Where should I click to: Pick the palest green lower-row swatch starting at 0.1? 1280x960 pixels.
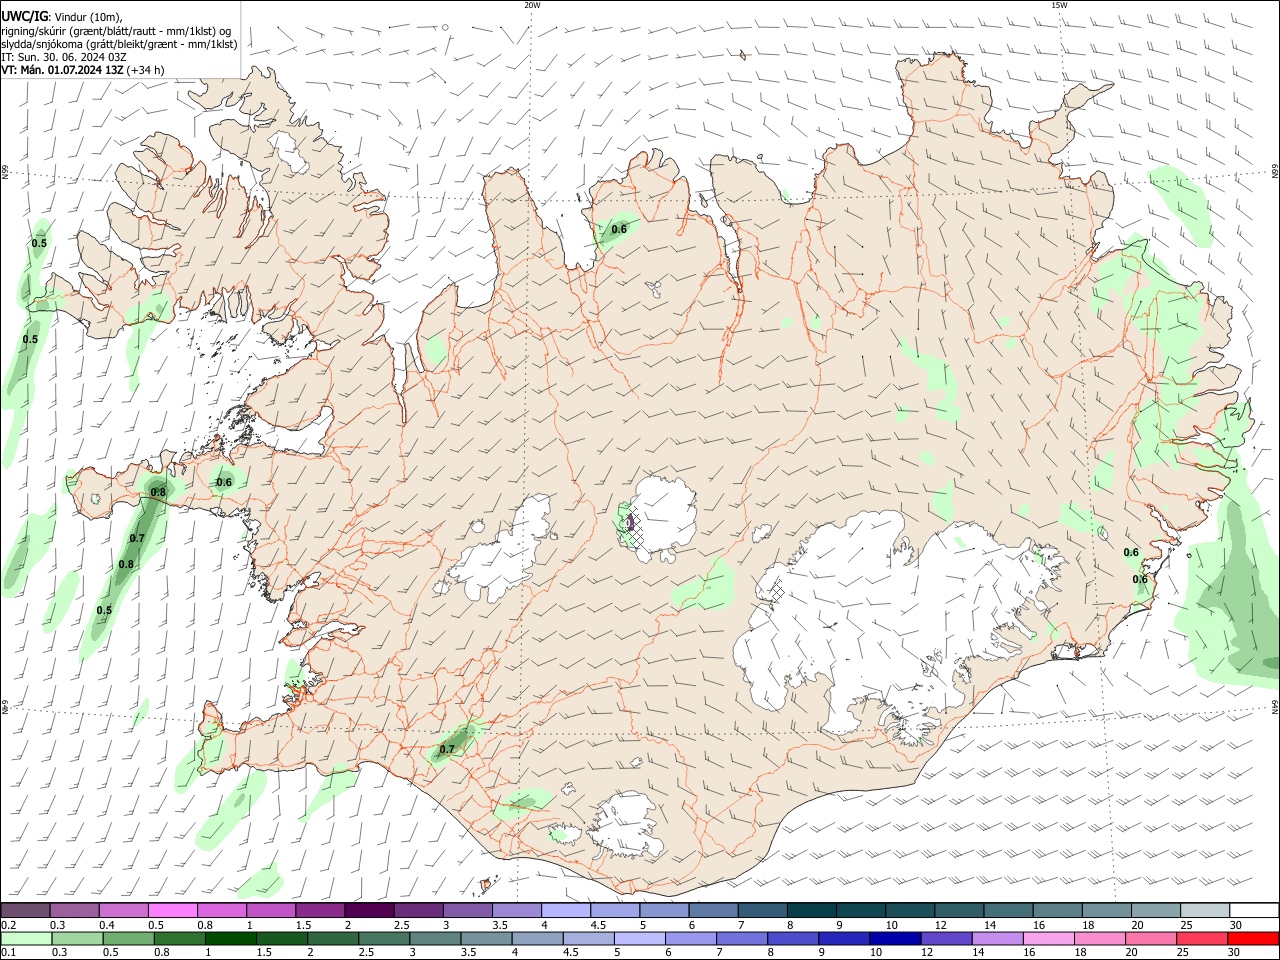[x=26, y=938]
